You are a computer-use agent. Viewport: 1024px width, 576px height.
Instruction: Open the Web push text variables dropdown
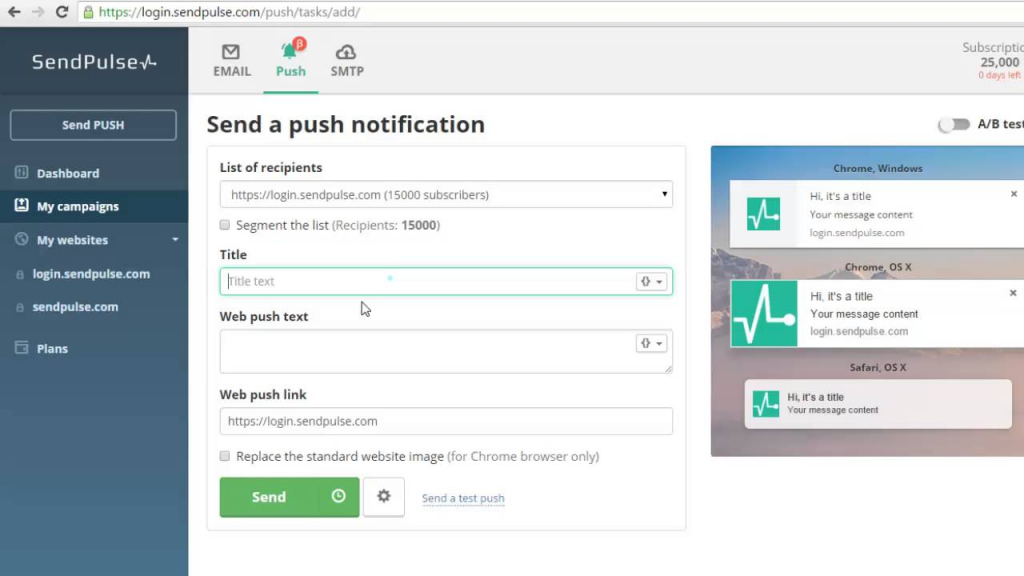click(651, 344)
